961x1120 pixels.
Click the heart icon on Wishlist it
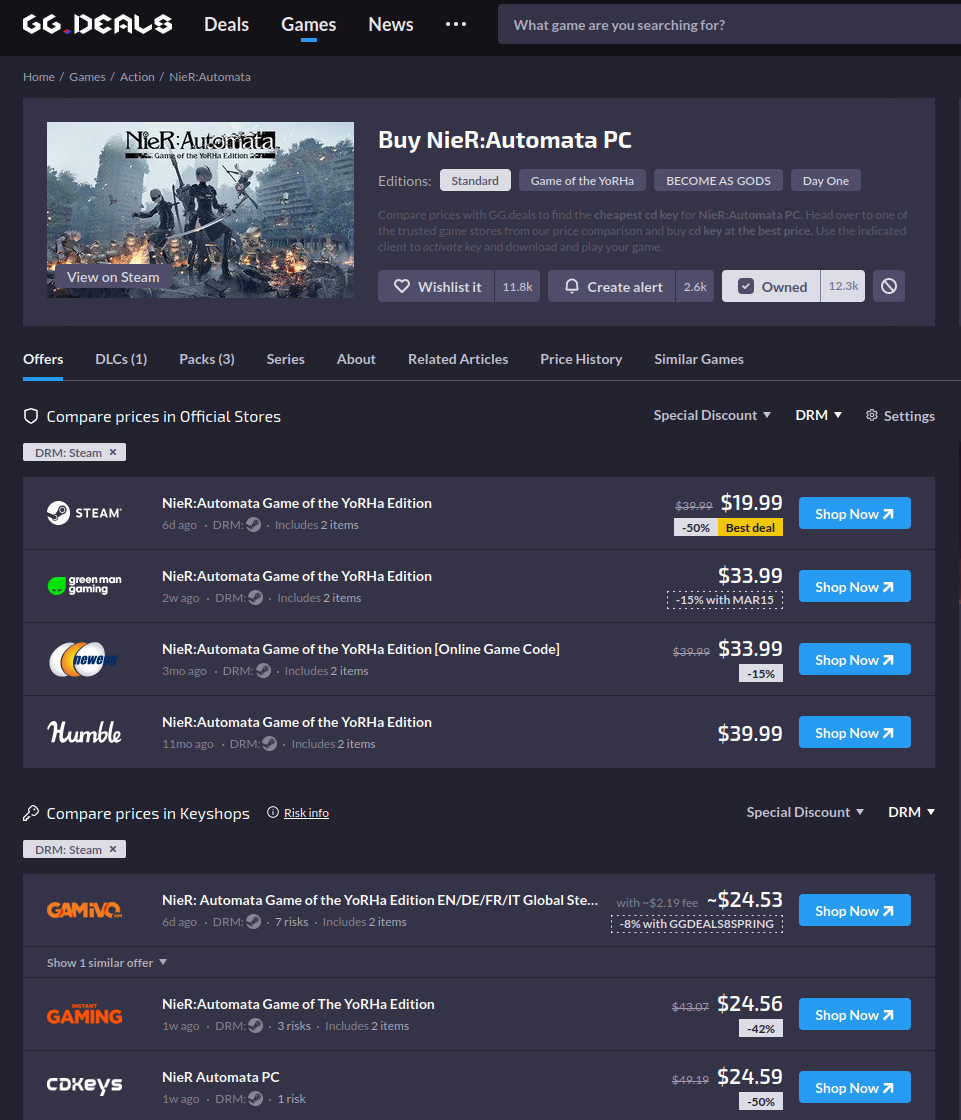(x=402, y=286)
